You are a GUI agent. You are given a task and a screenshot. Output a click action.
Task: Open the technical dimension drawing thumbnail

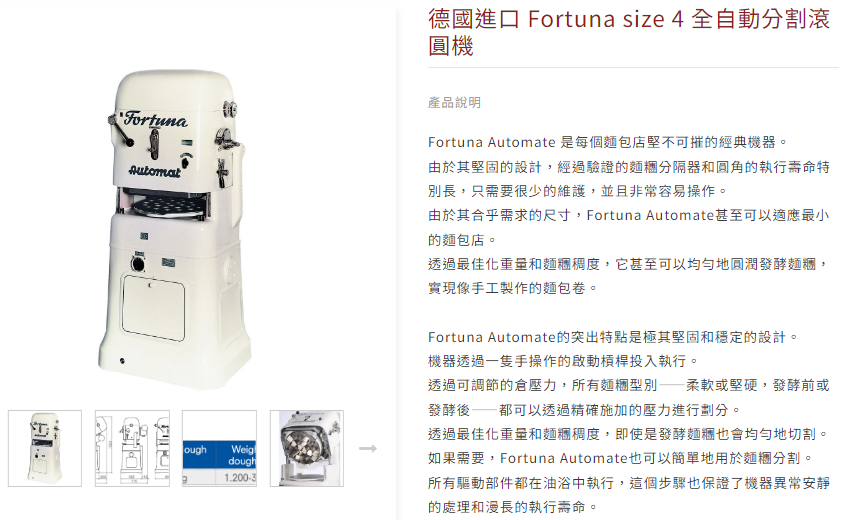(132, 448)
